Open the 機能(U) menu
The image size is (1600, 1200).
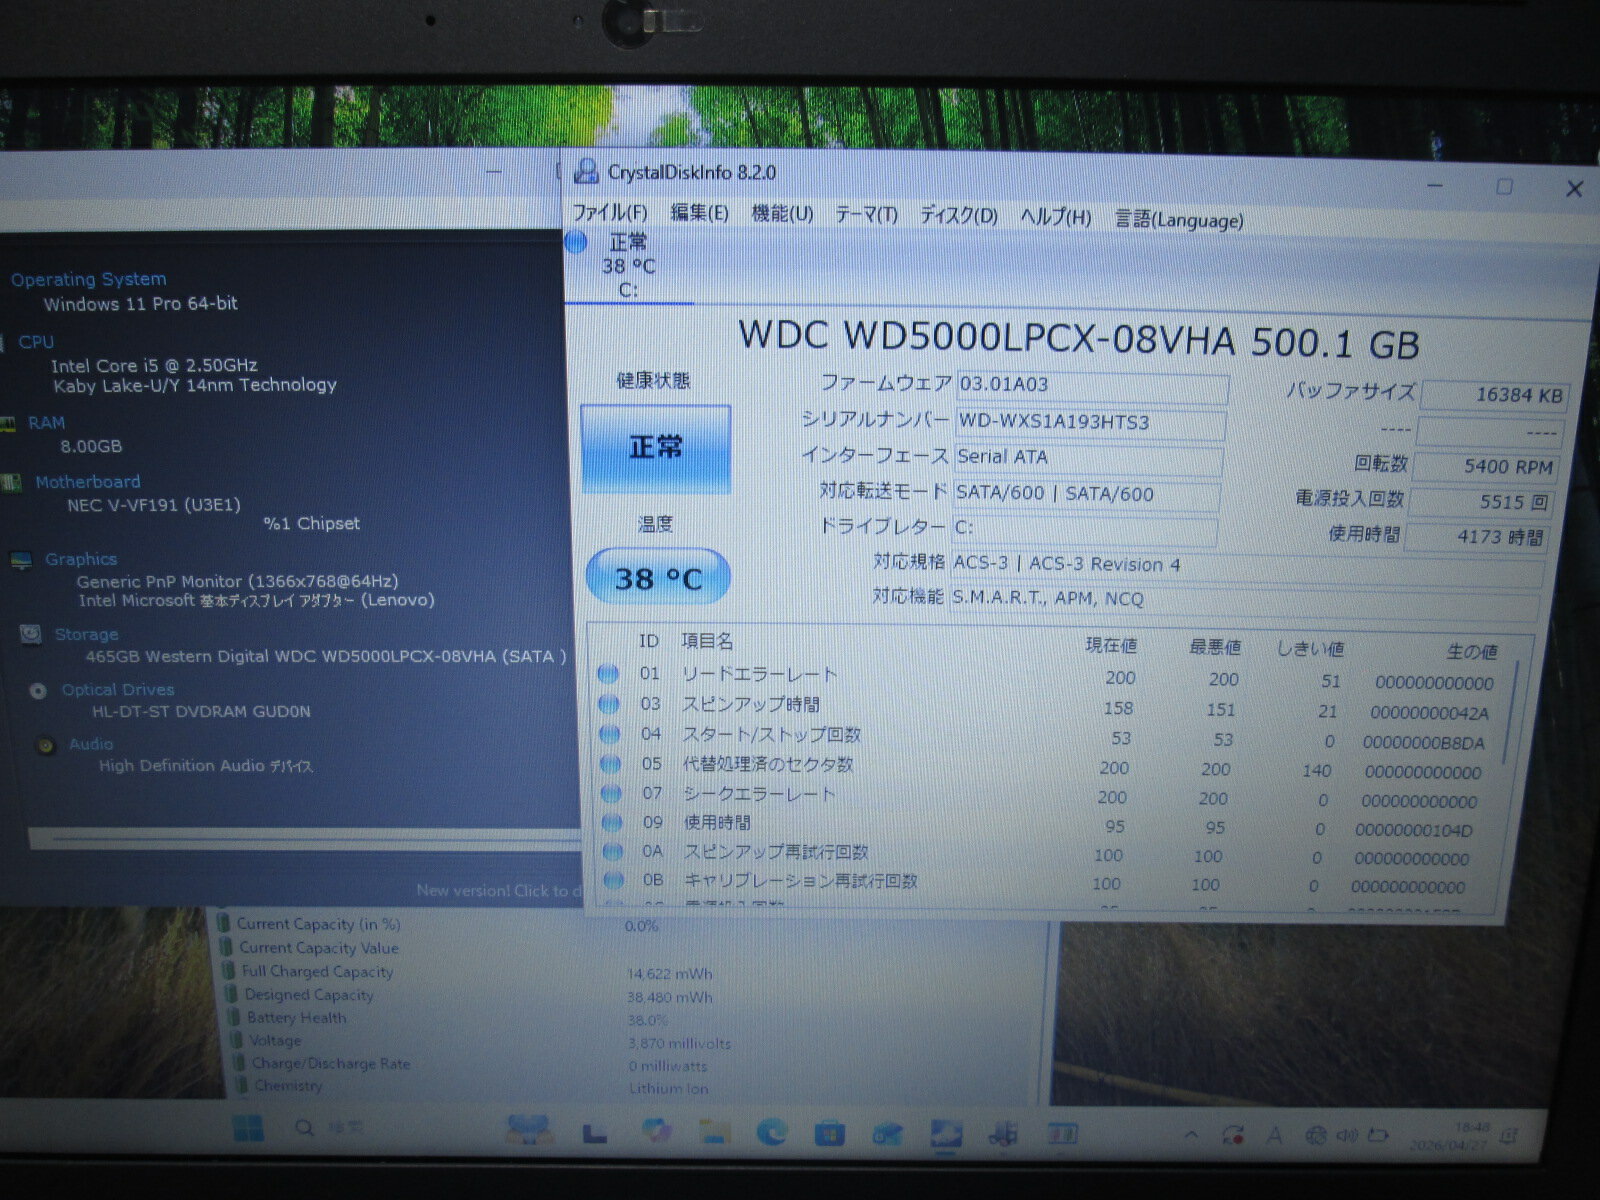click(x=782, y=214)
